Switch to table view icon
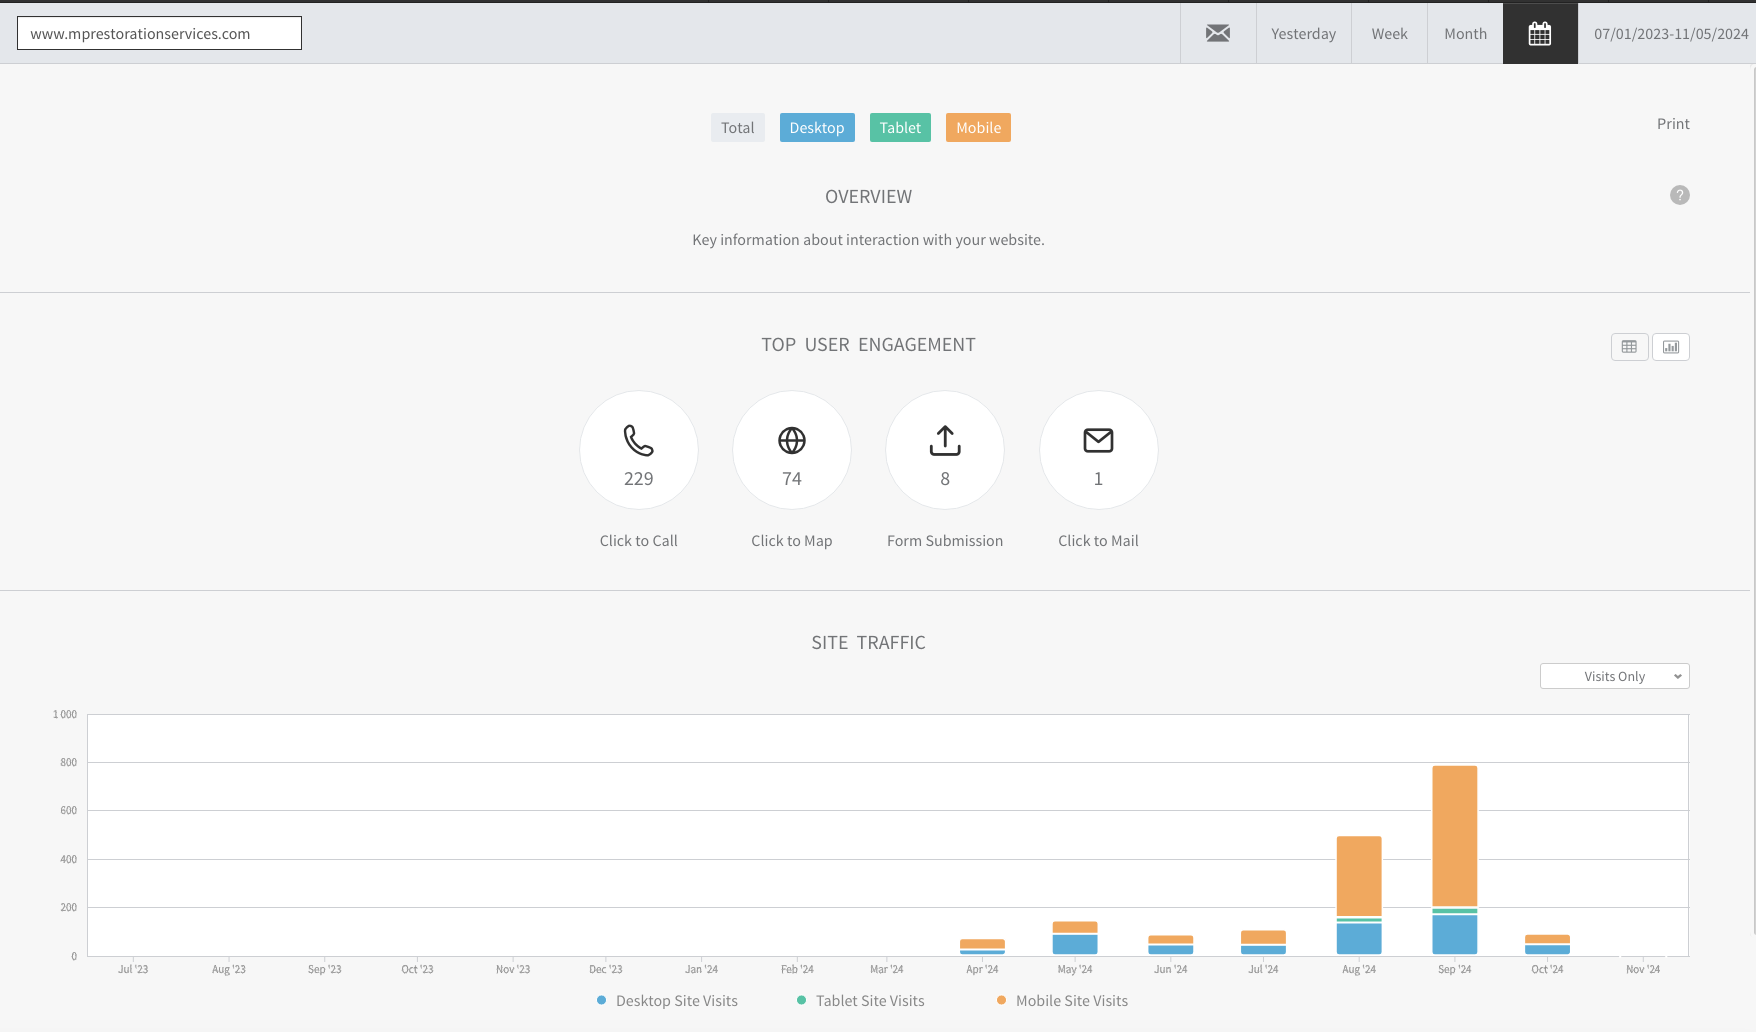Screen dimensions: 1756x1032 pos(1629,347)
